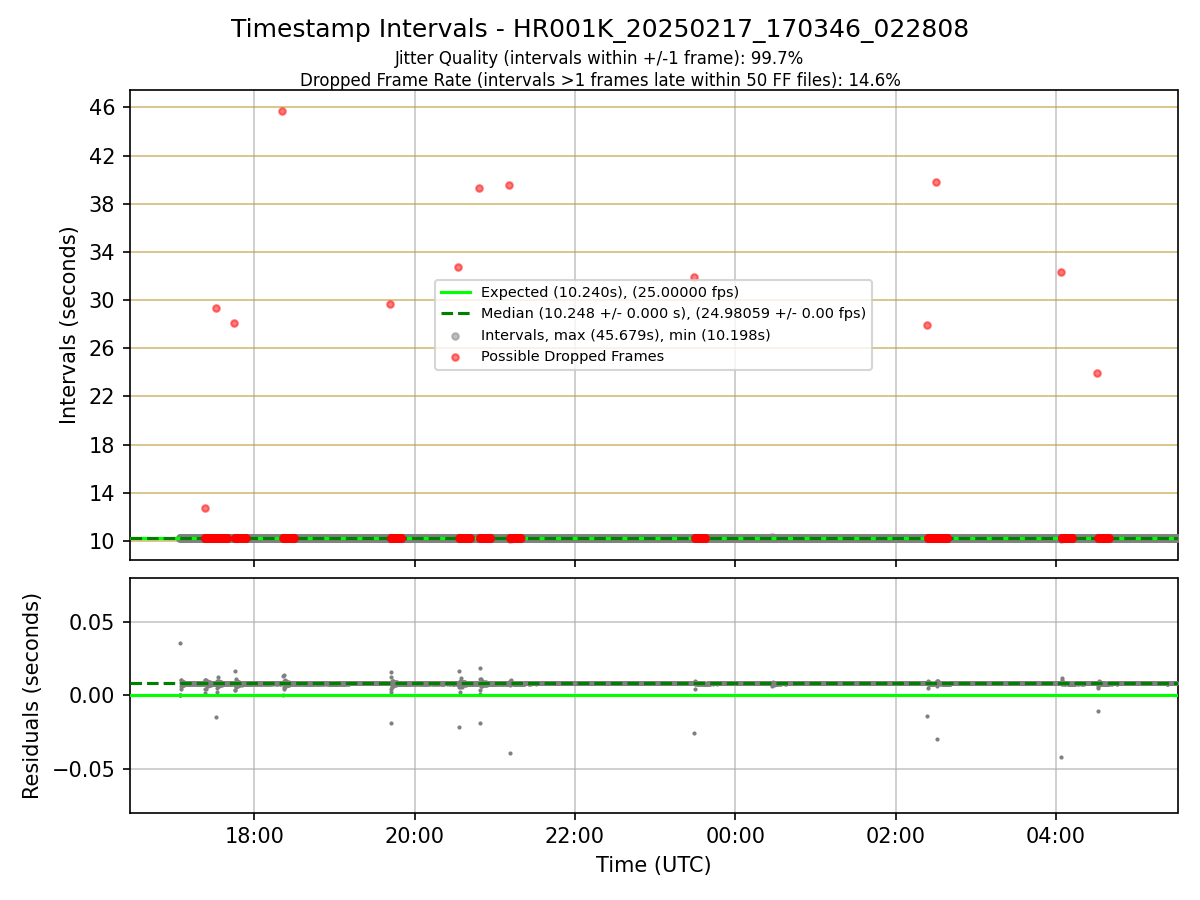This screenshot has width=1200, height=900.
Task: Click the Intervals (seconds) y-axis label
Action: point(69,325)
